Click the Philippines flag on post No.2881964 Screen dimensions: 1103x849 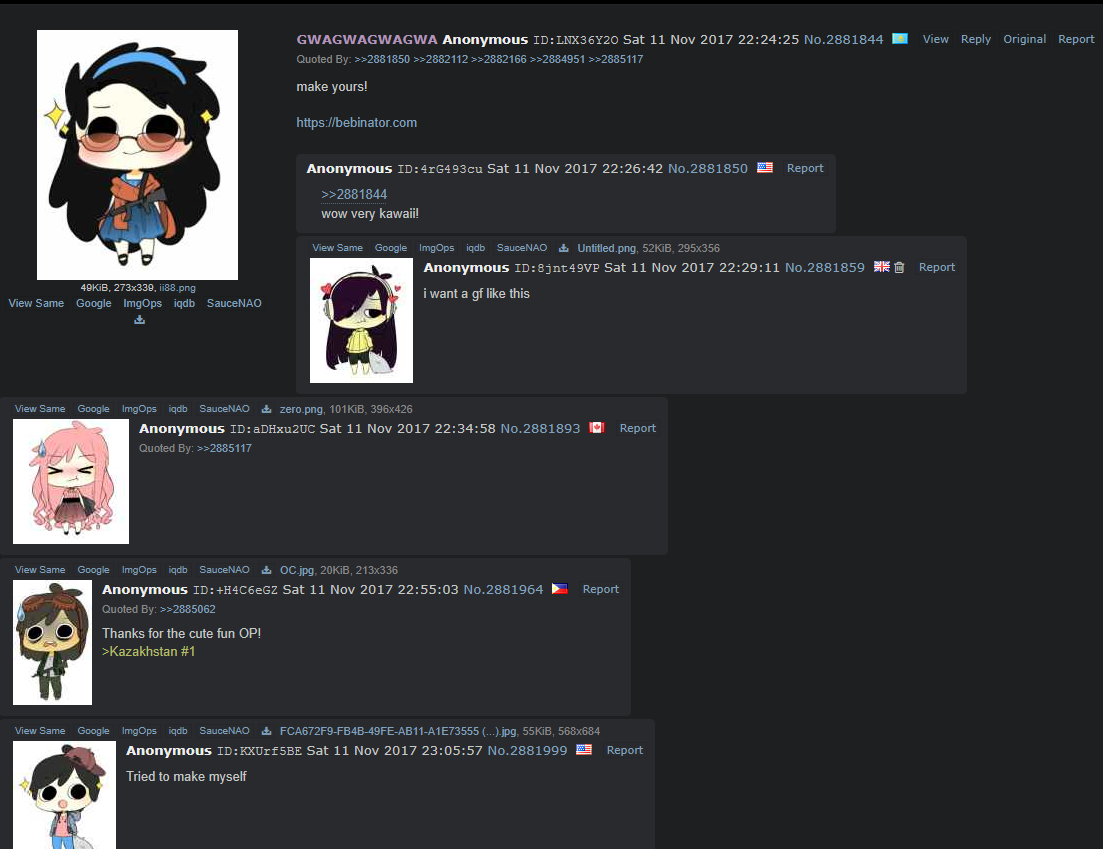(x=559, y=589)
